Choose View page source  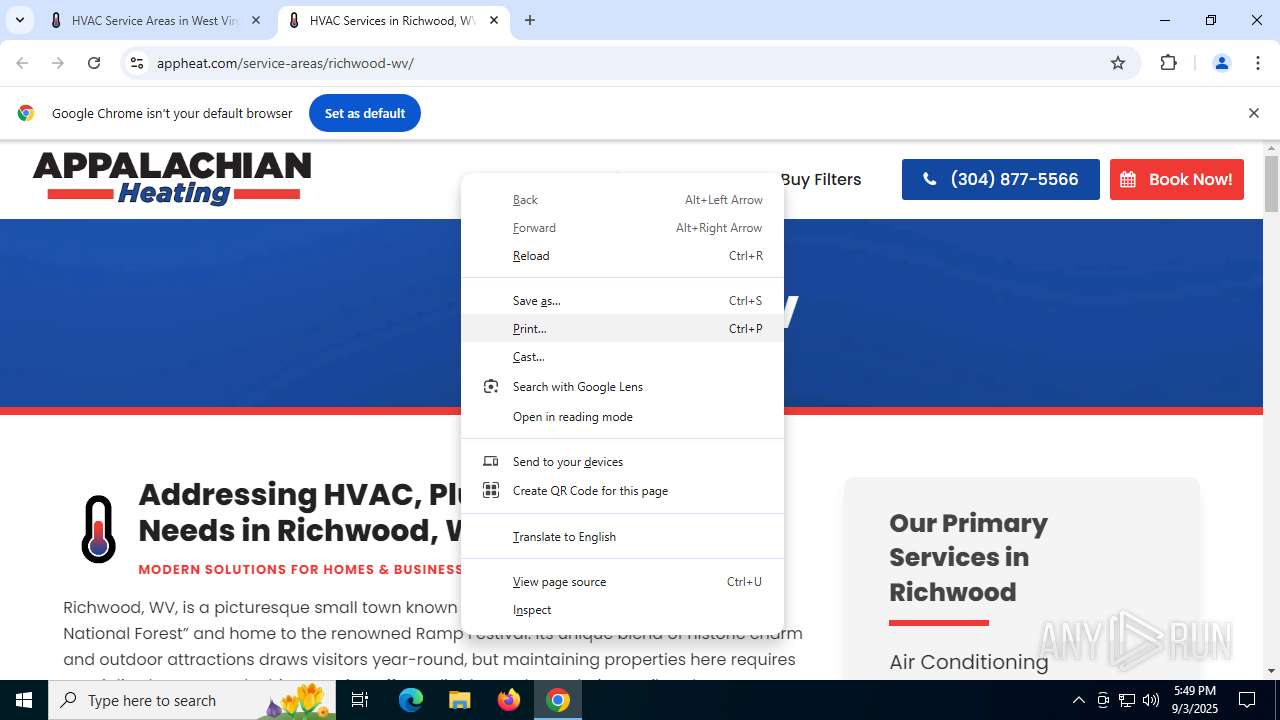click(x=622, y=581)
